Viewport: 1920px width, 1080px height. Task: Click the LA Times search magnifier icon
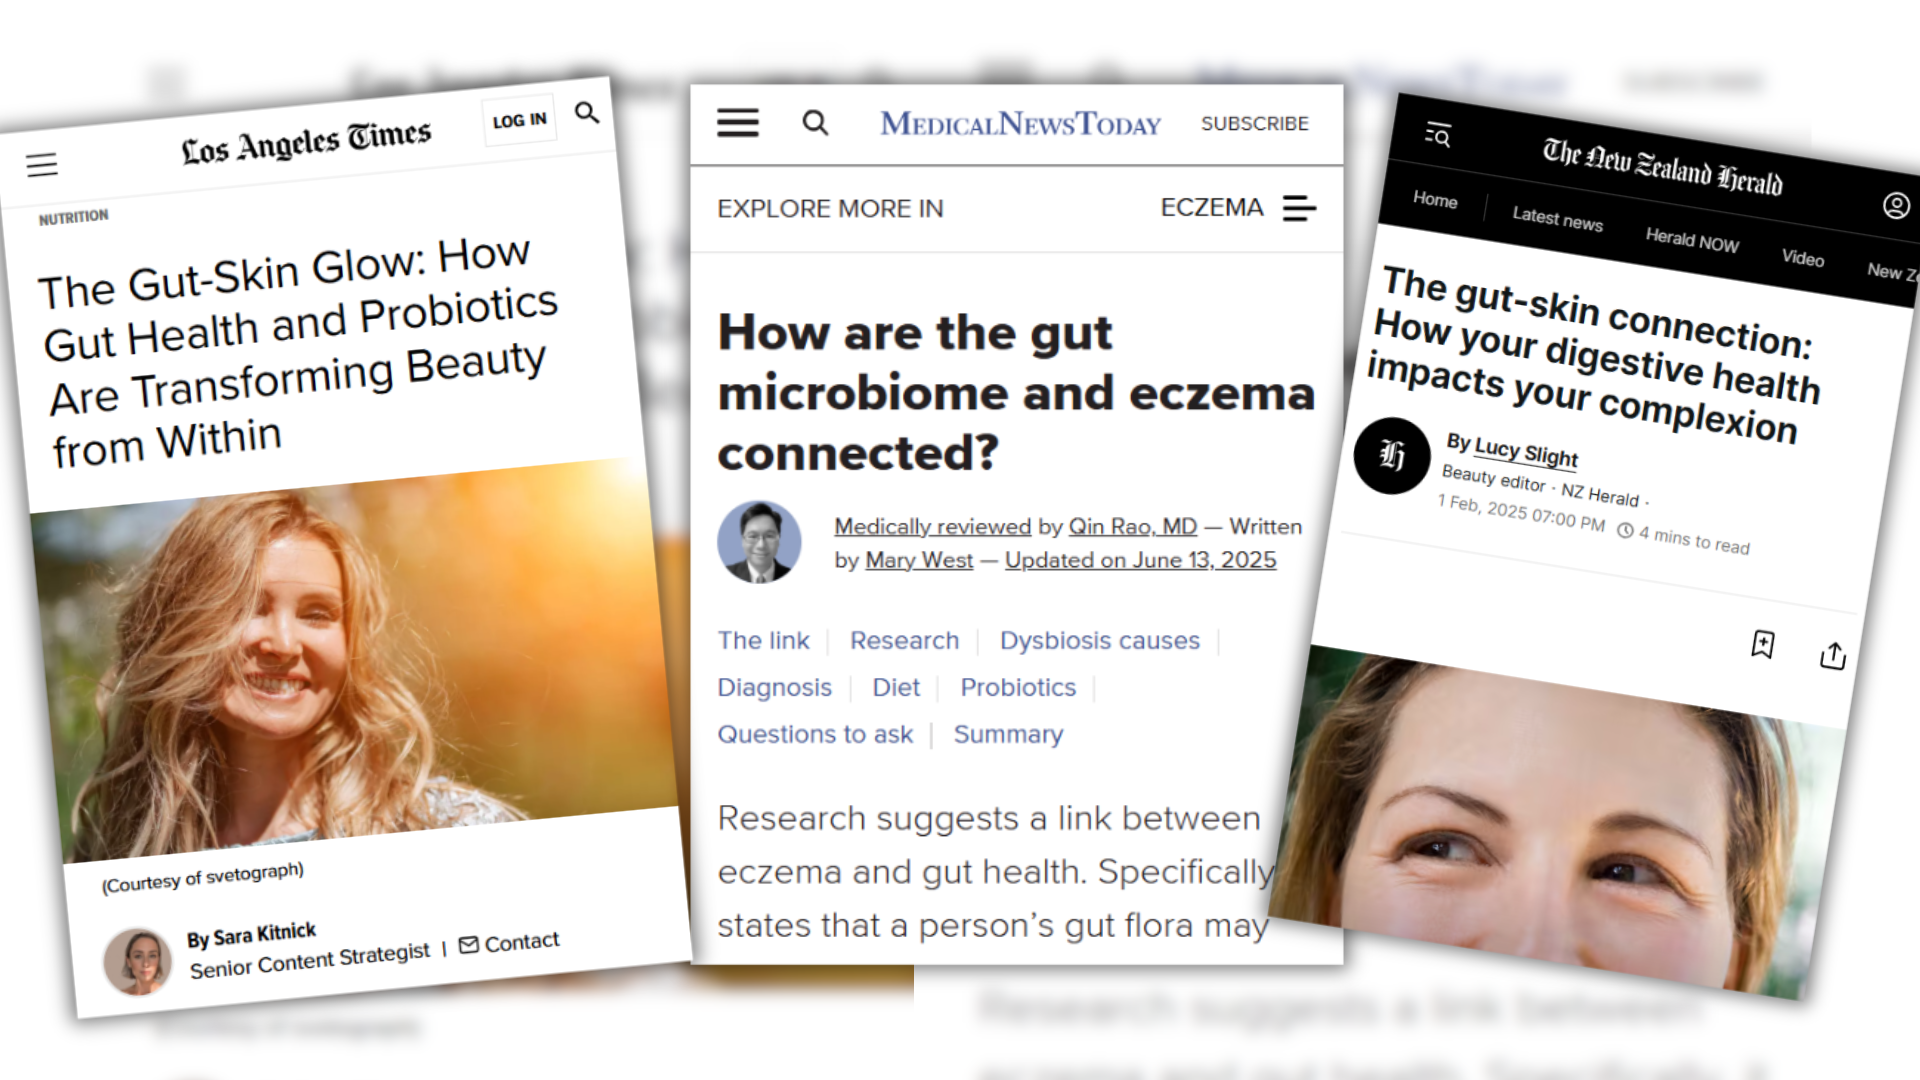[587, 113]
